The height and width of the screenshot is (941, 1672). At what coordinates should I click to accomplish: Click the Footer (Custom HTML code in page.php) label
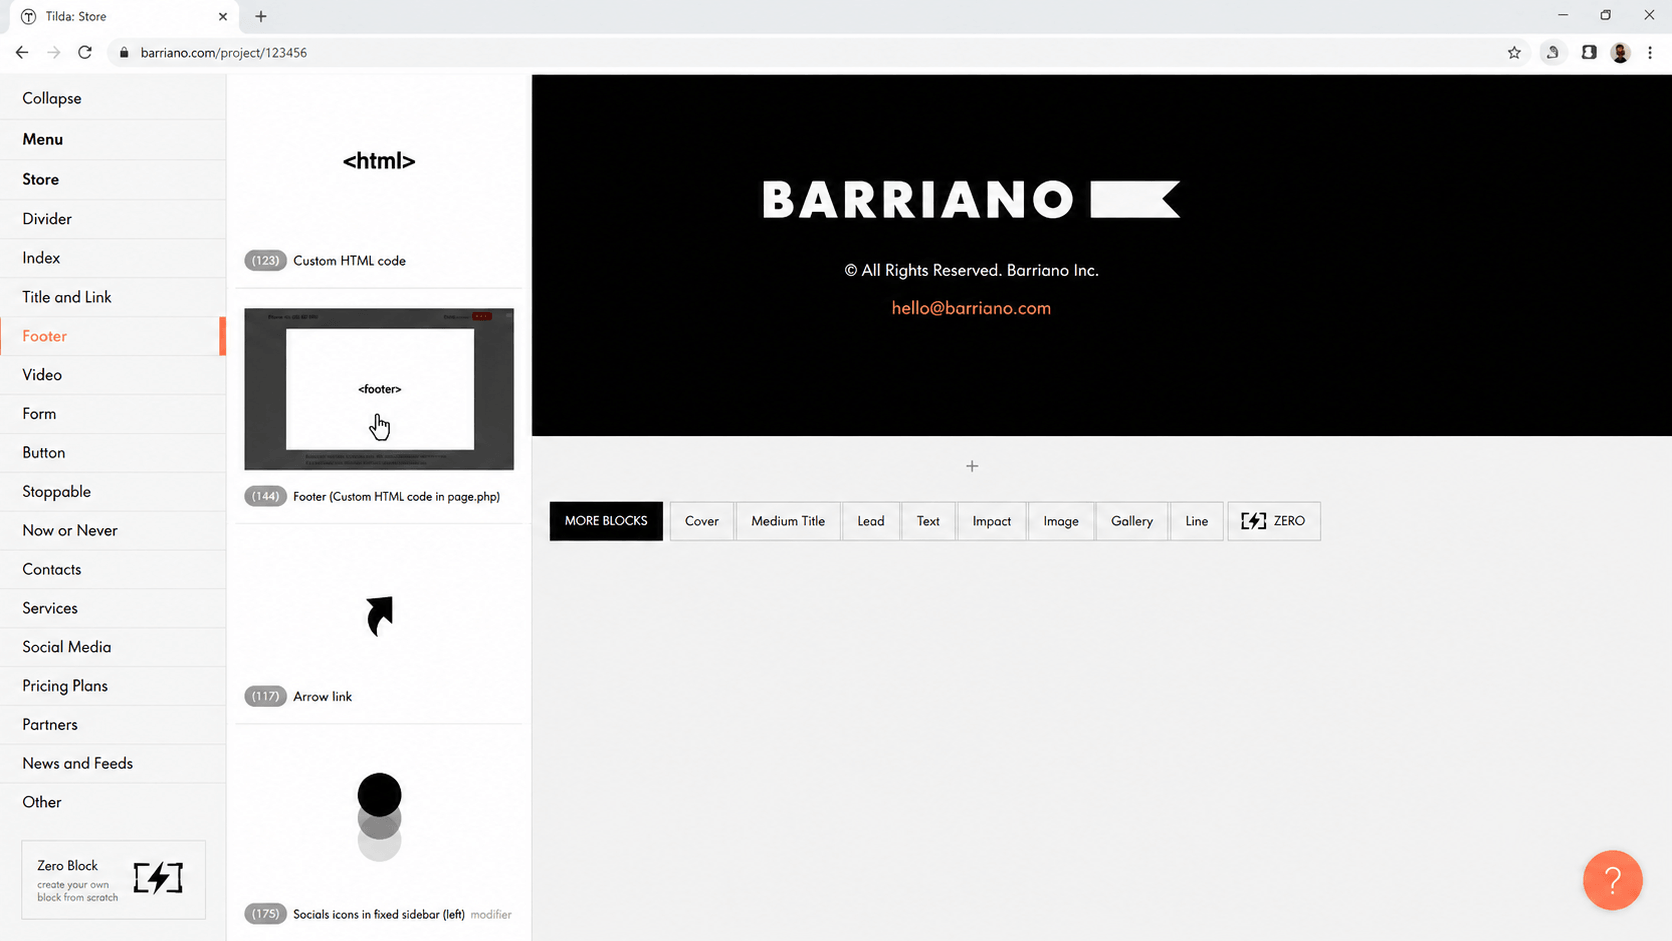[x=396, y=496]
